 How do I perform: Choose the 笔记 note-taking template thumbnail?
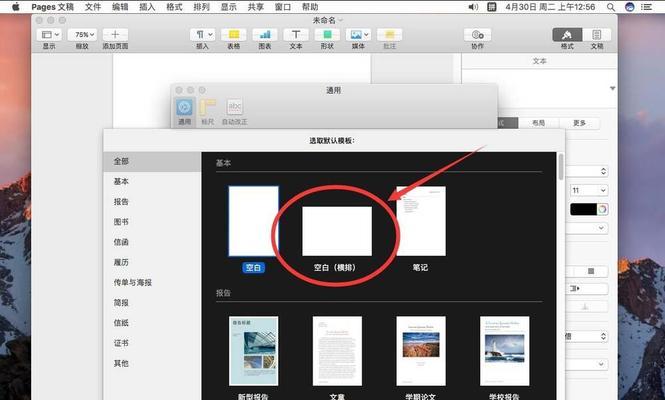click(421, 221)
